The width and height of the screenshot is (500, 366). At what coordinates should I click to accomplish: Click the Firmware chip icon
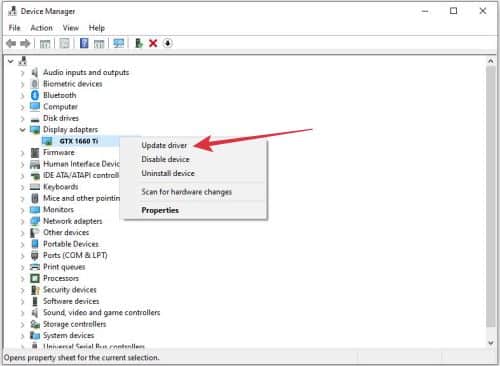click(35, 153)
